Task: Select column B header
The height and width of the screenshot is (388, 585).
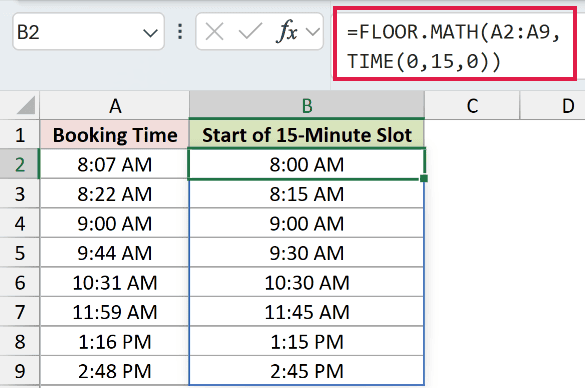Action: pyautogui.click(x=307, y=106)
